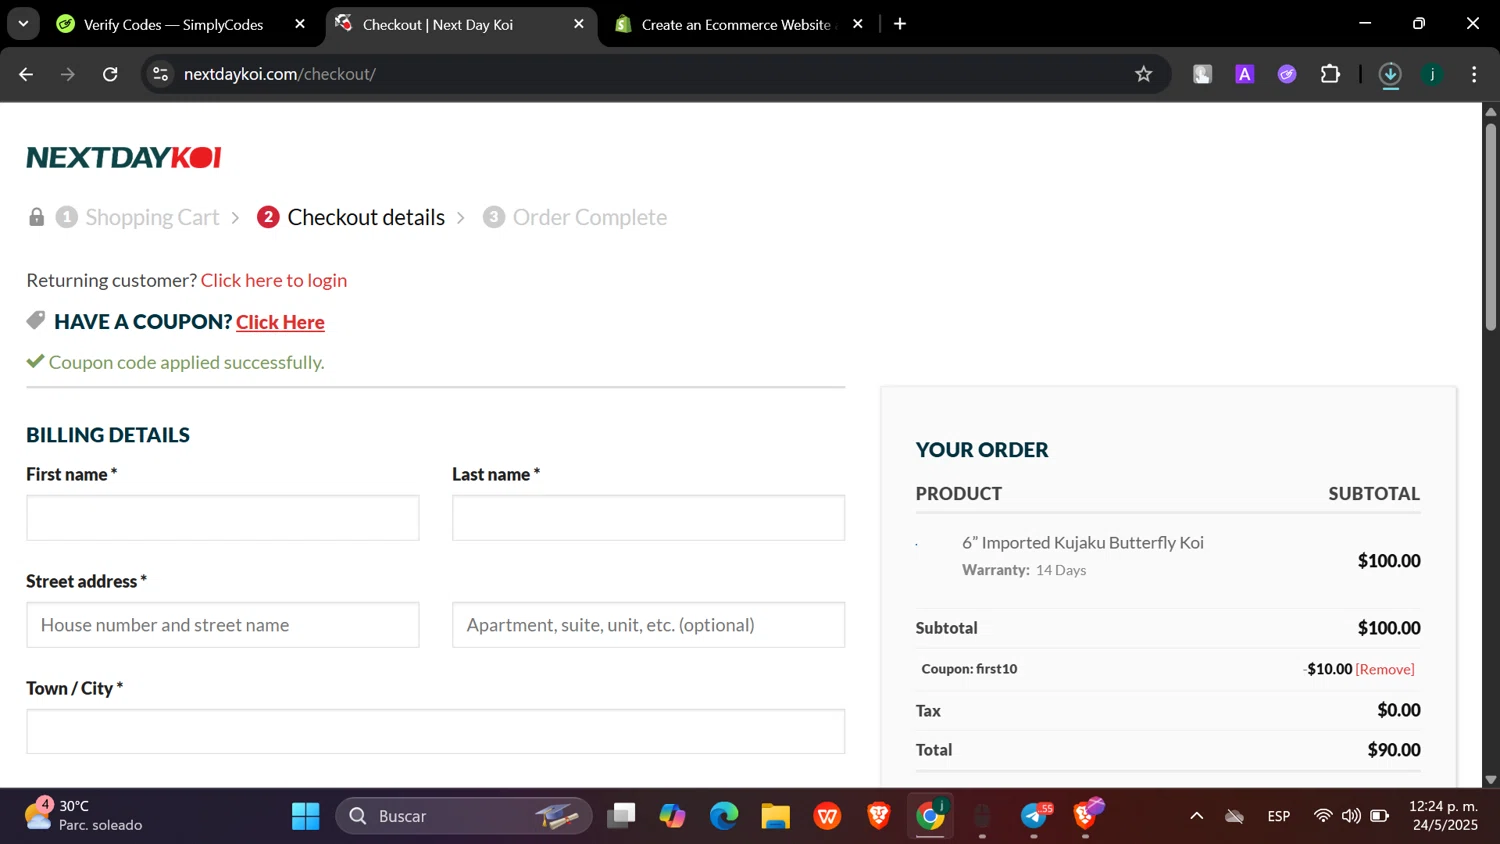Screen dimensions: 1500x844
Task: Click the browser forward arrow
Action: tap(68, 74)
